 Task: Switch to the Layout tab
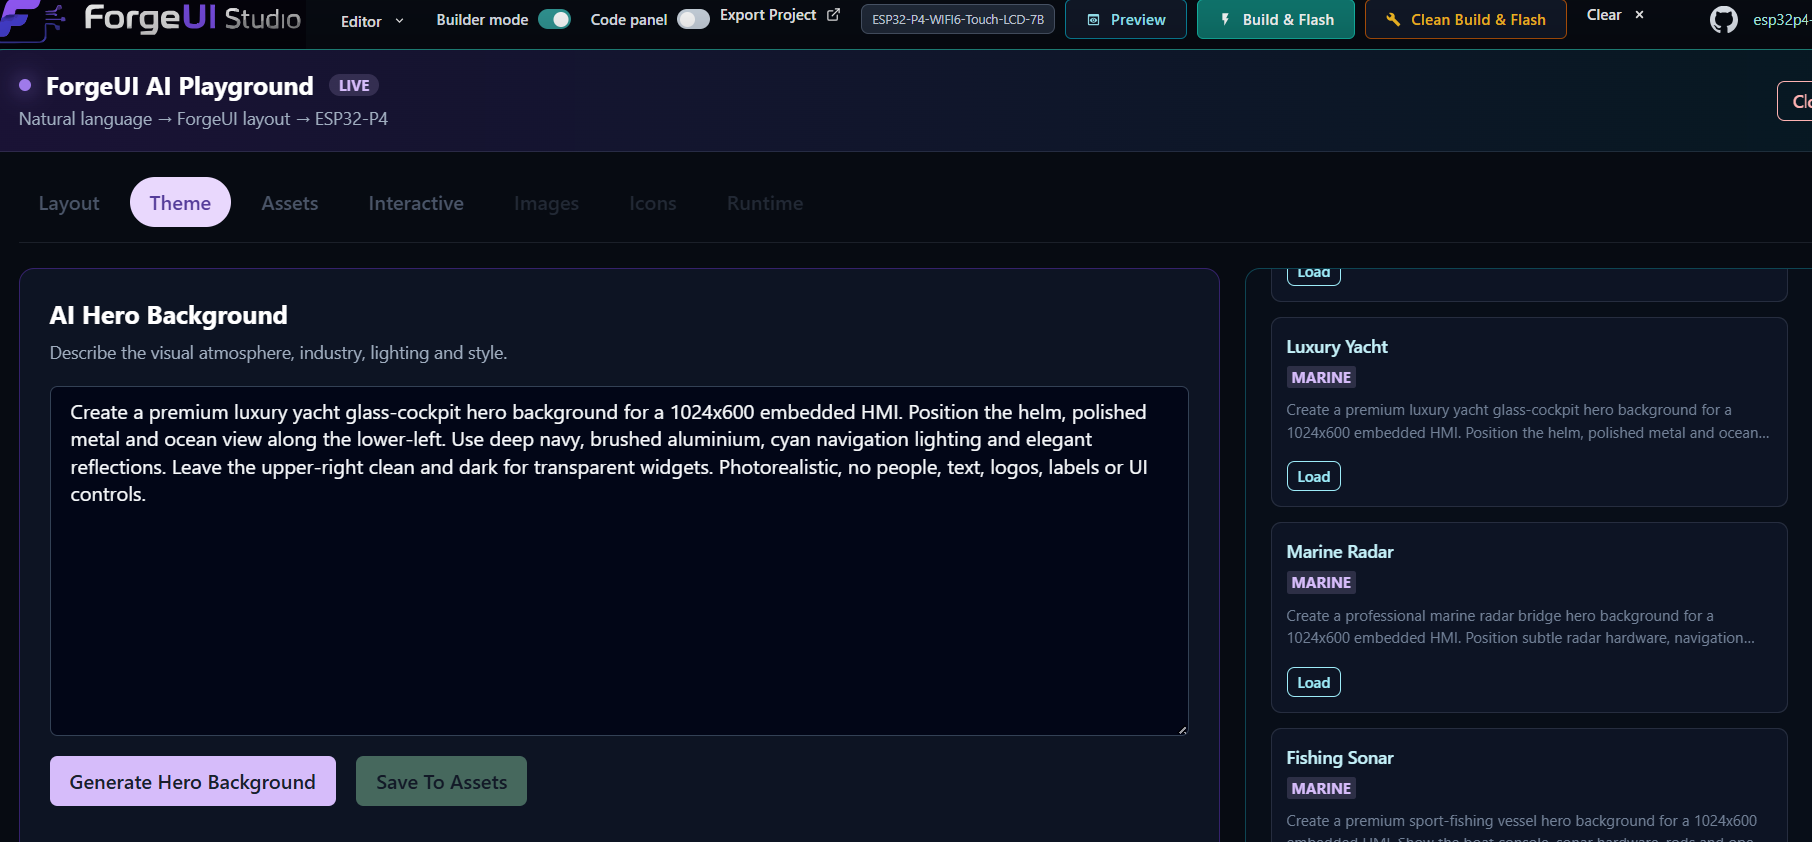tap(69, 203)
